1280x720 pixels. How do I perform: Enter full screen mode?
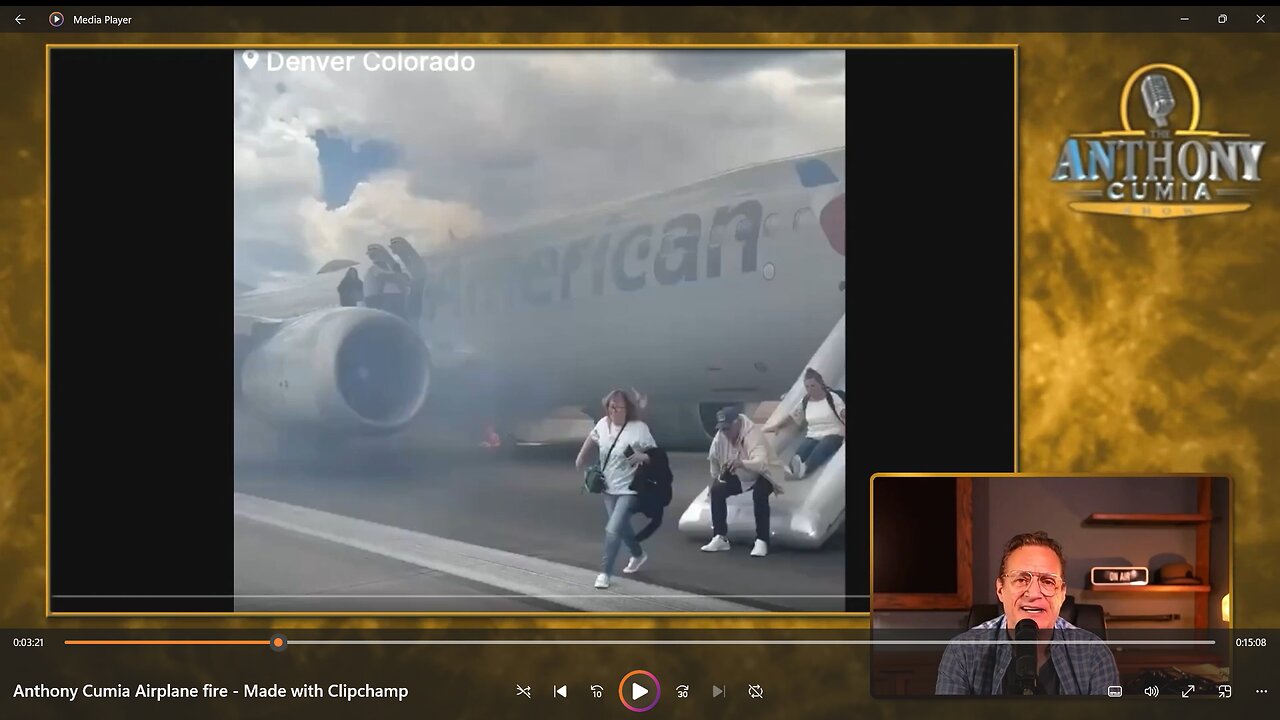click(x=1188, y=691)
